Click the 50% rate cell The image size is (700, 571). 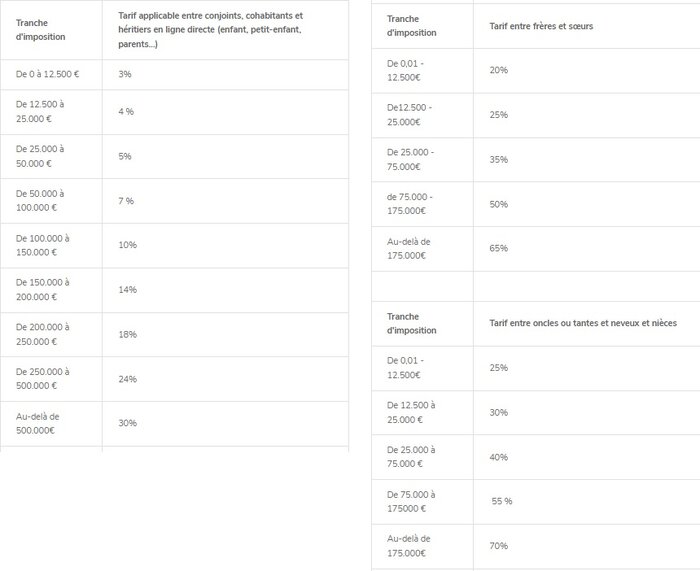[499, 204]
